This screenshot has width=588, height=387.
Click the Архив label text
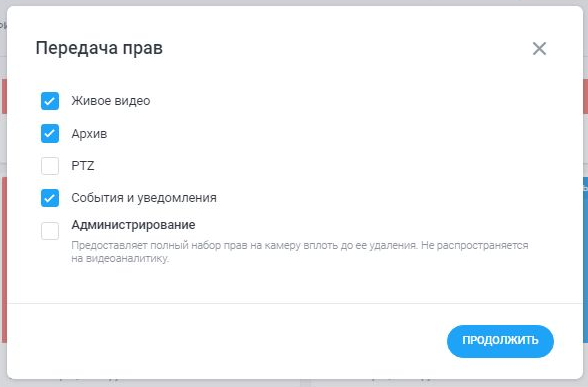point(89,134)
